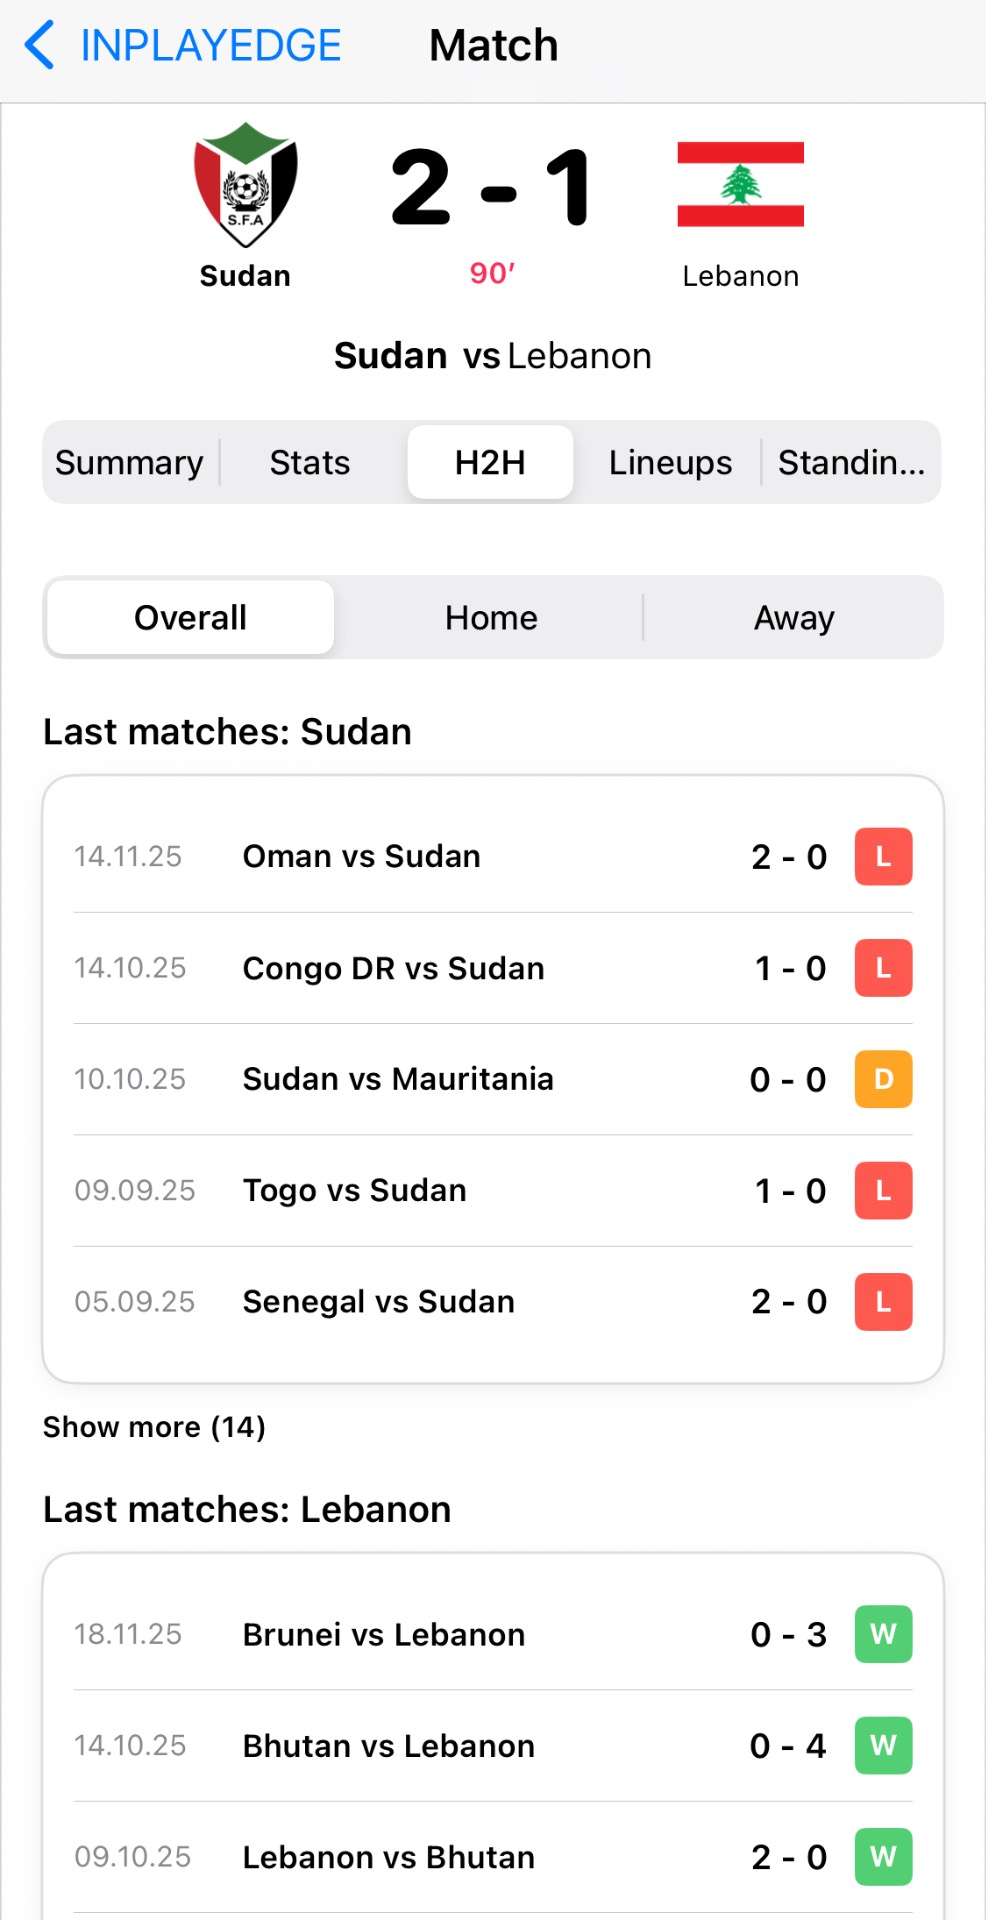This screenshot has height=1920, width=986.
Task: Tap the loss badge on Oman vs Sudan
Action: 883,857
